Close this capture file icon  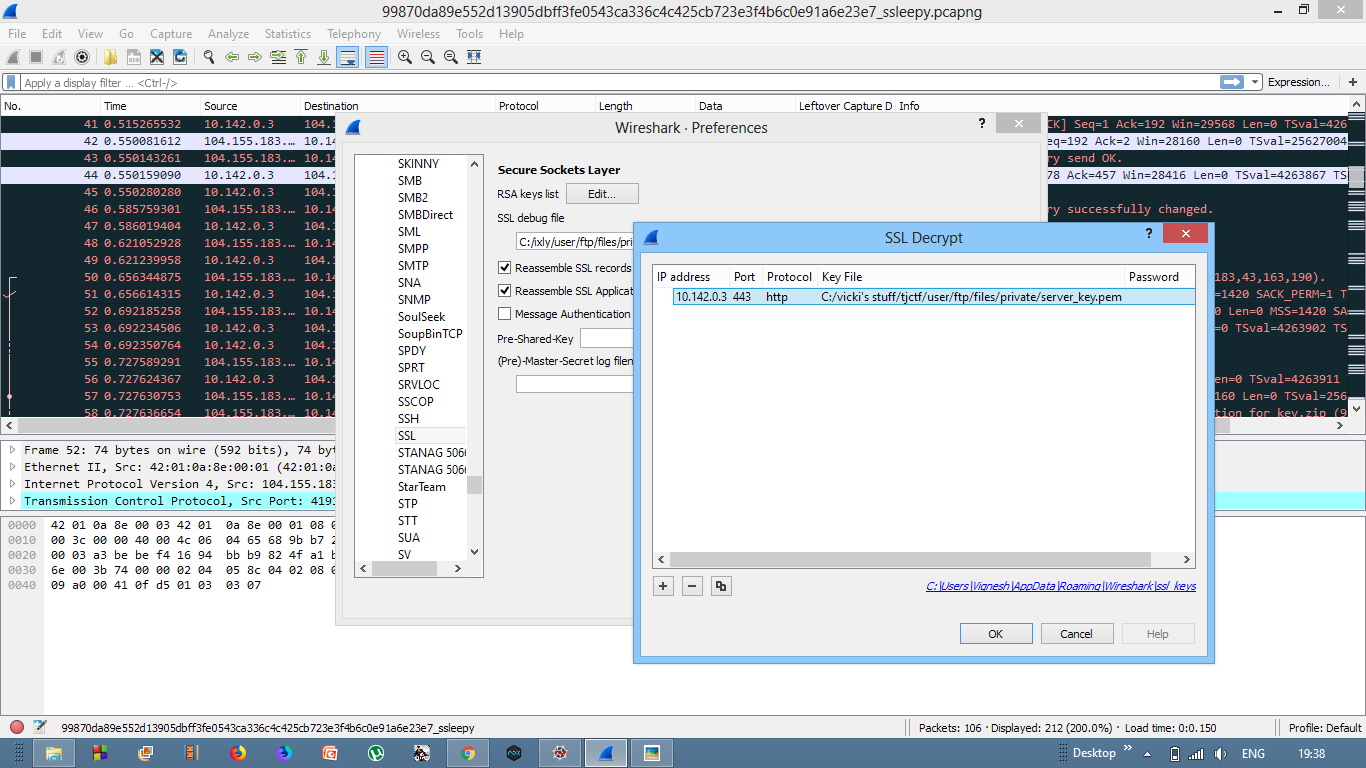point(157,57)
